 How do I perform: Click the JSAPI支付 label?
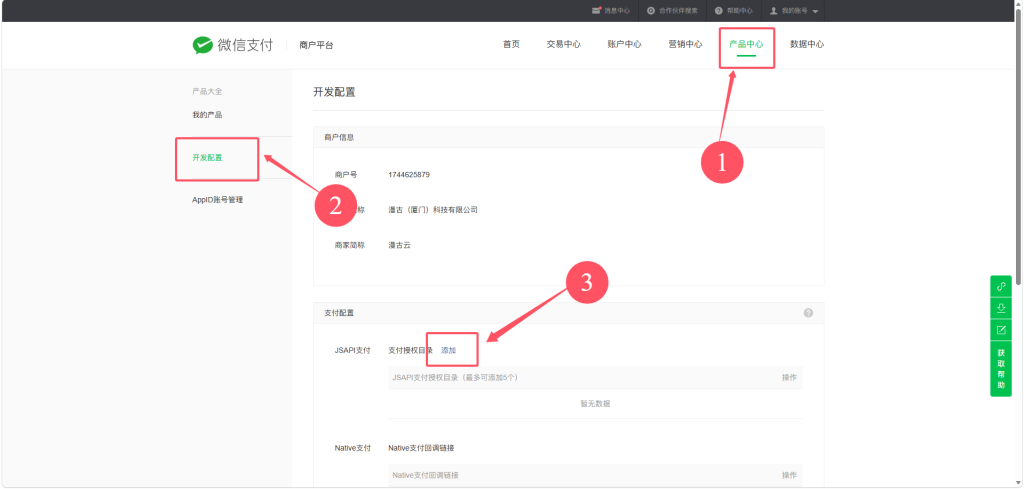[352, 351]
